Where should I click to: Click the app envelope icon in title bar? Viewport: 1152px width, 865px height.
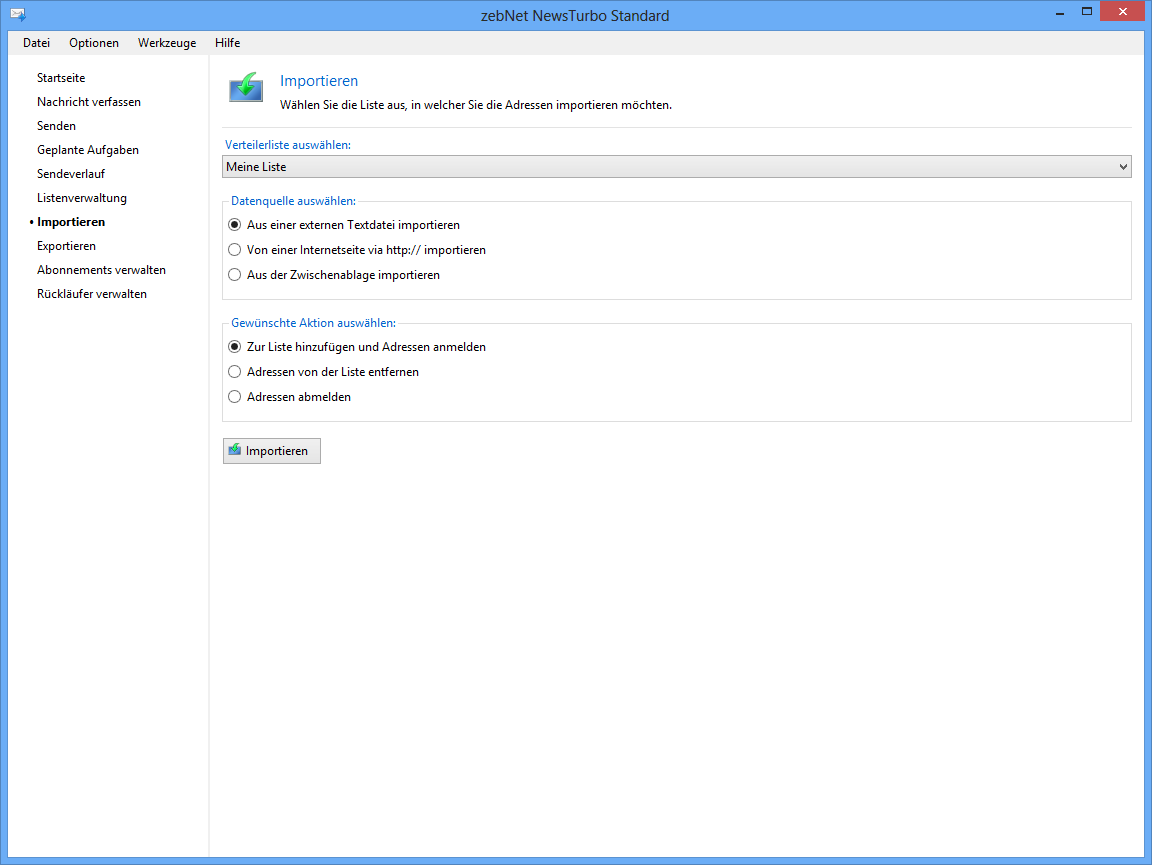pyautogui.click(x=18, y=15)
